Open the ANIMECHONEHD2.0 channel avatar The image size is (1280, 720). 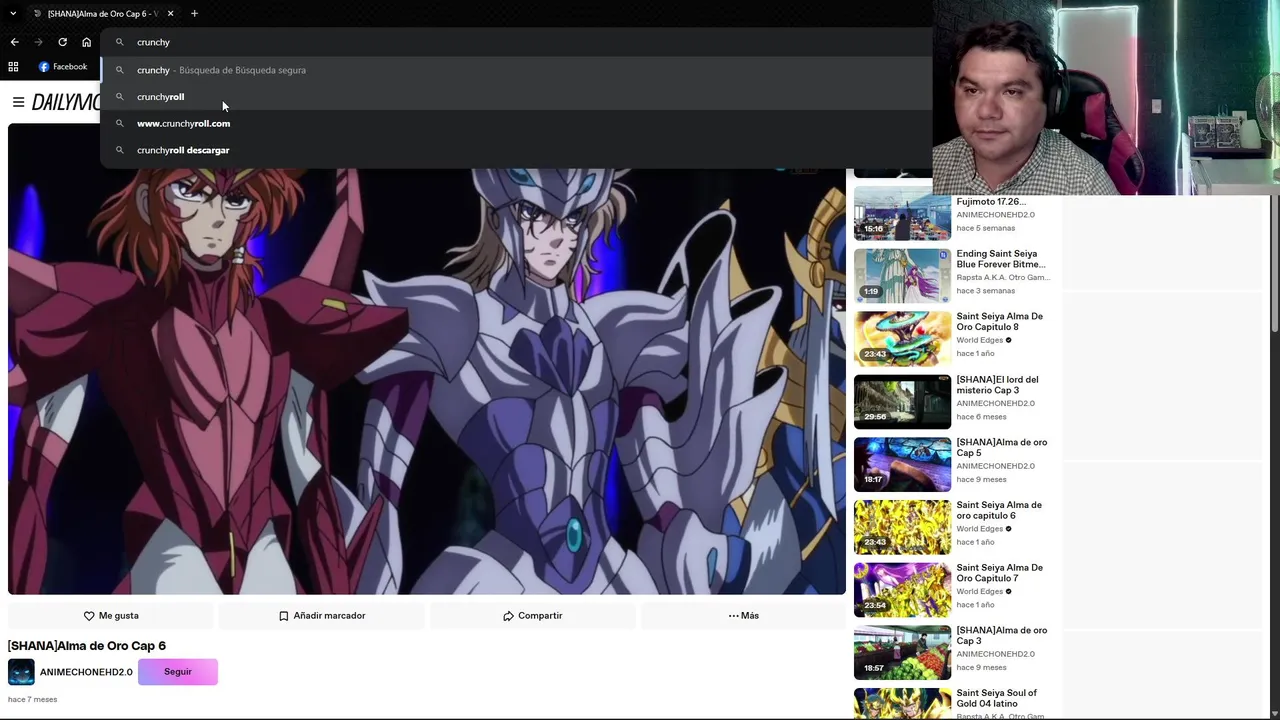click(x=21, y=672)
